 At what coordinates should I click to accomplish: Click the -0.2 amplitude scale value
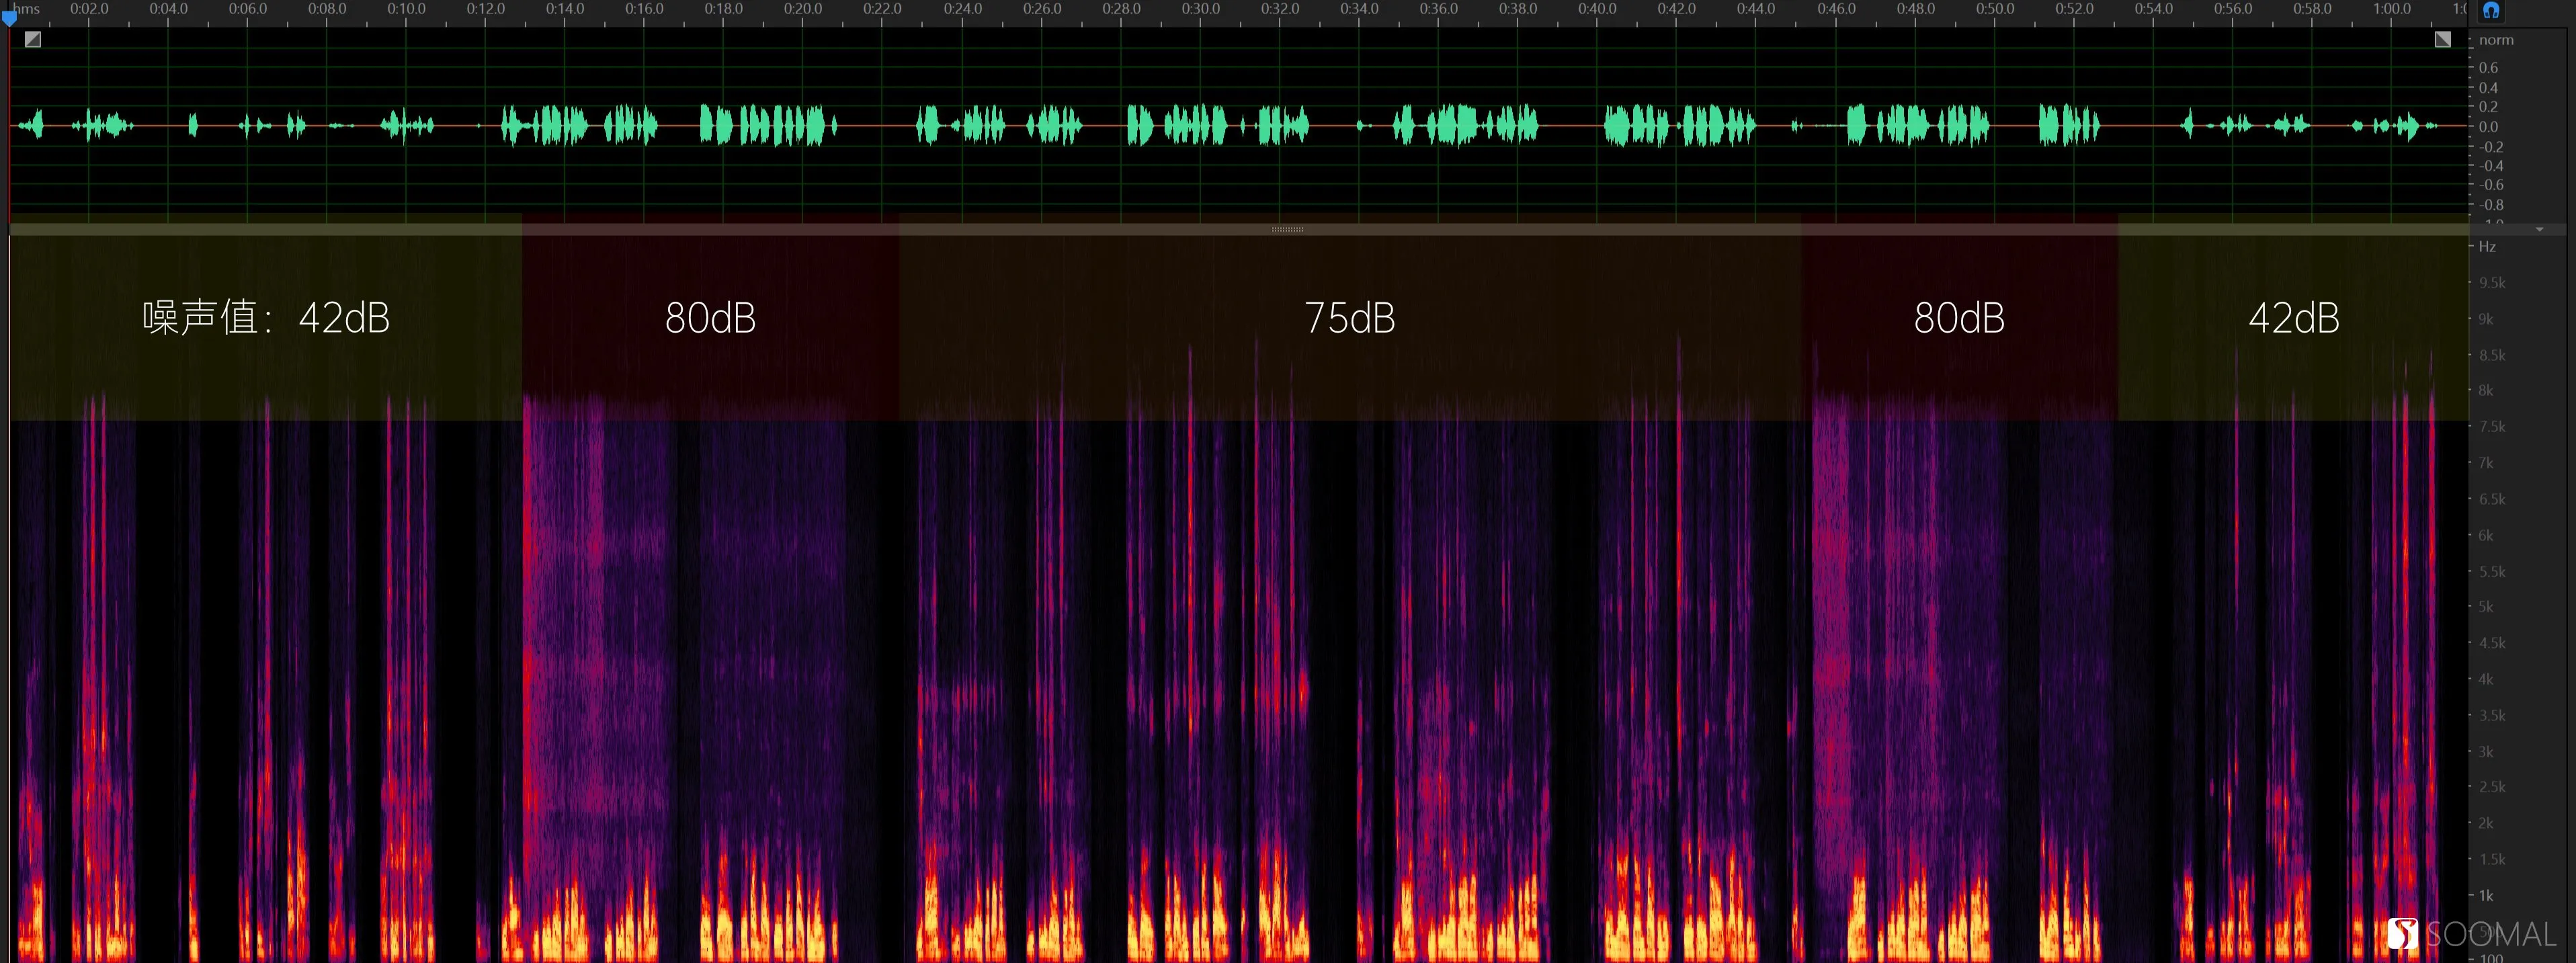coord(2492,147)
